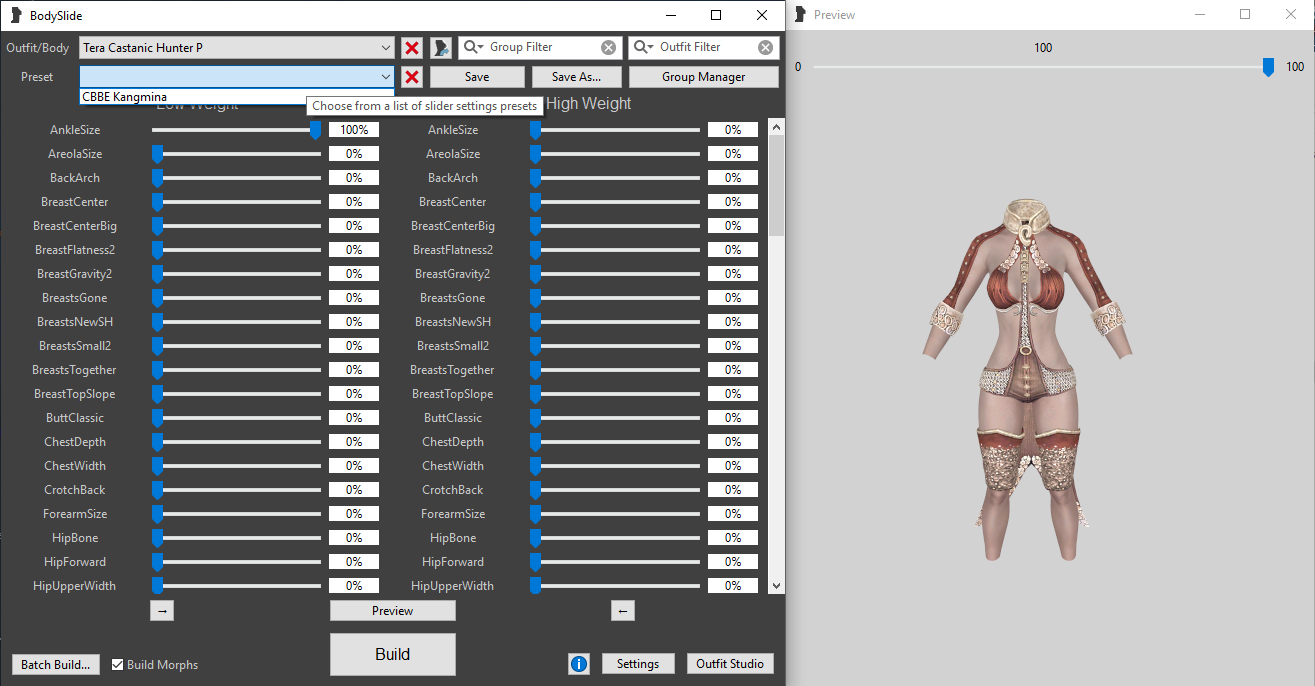The width and height of the screenshot is (1315, 686).
Task: Click Batch Build button
Action: (x=56, y=665)
